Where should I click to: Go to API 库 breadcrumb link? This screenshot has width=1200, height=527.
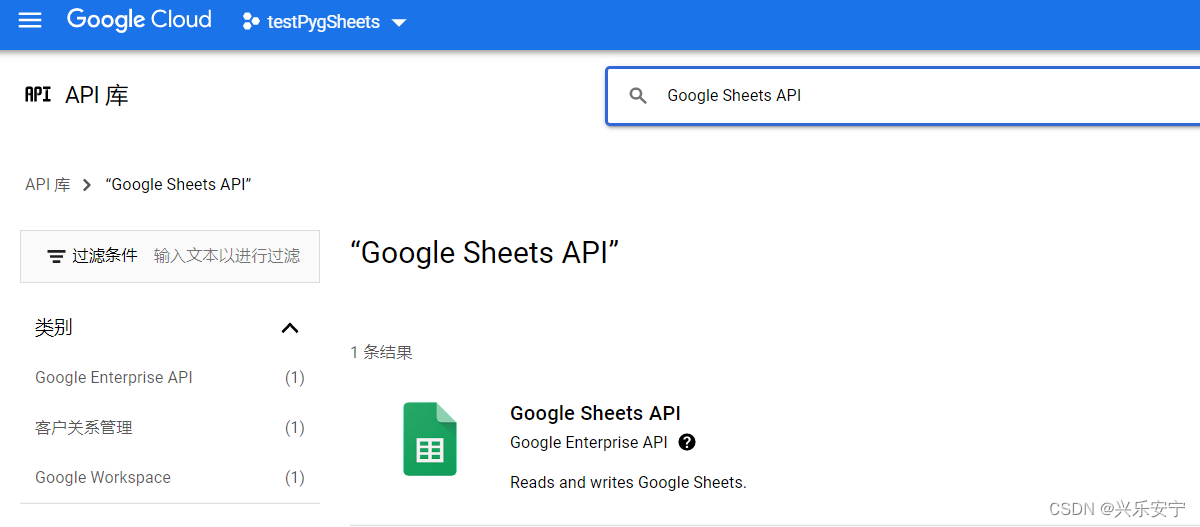48,185
